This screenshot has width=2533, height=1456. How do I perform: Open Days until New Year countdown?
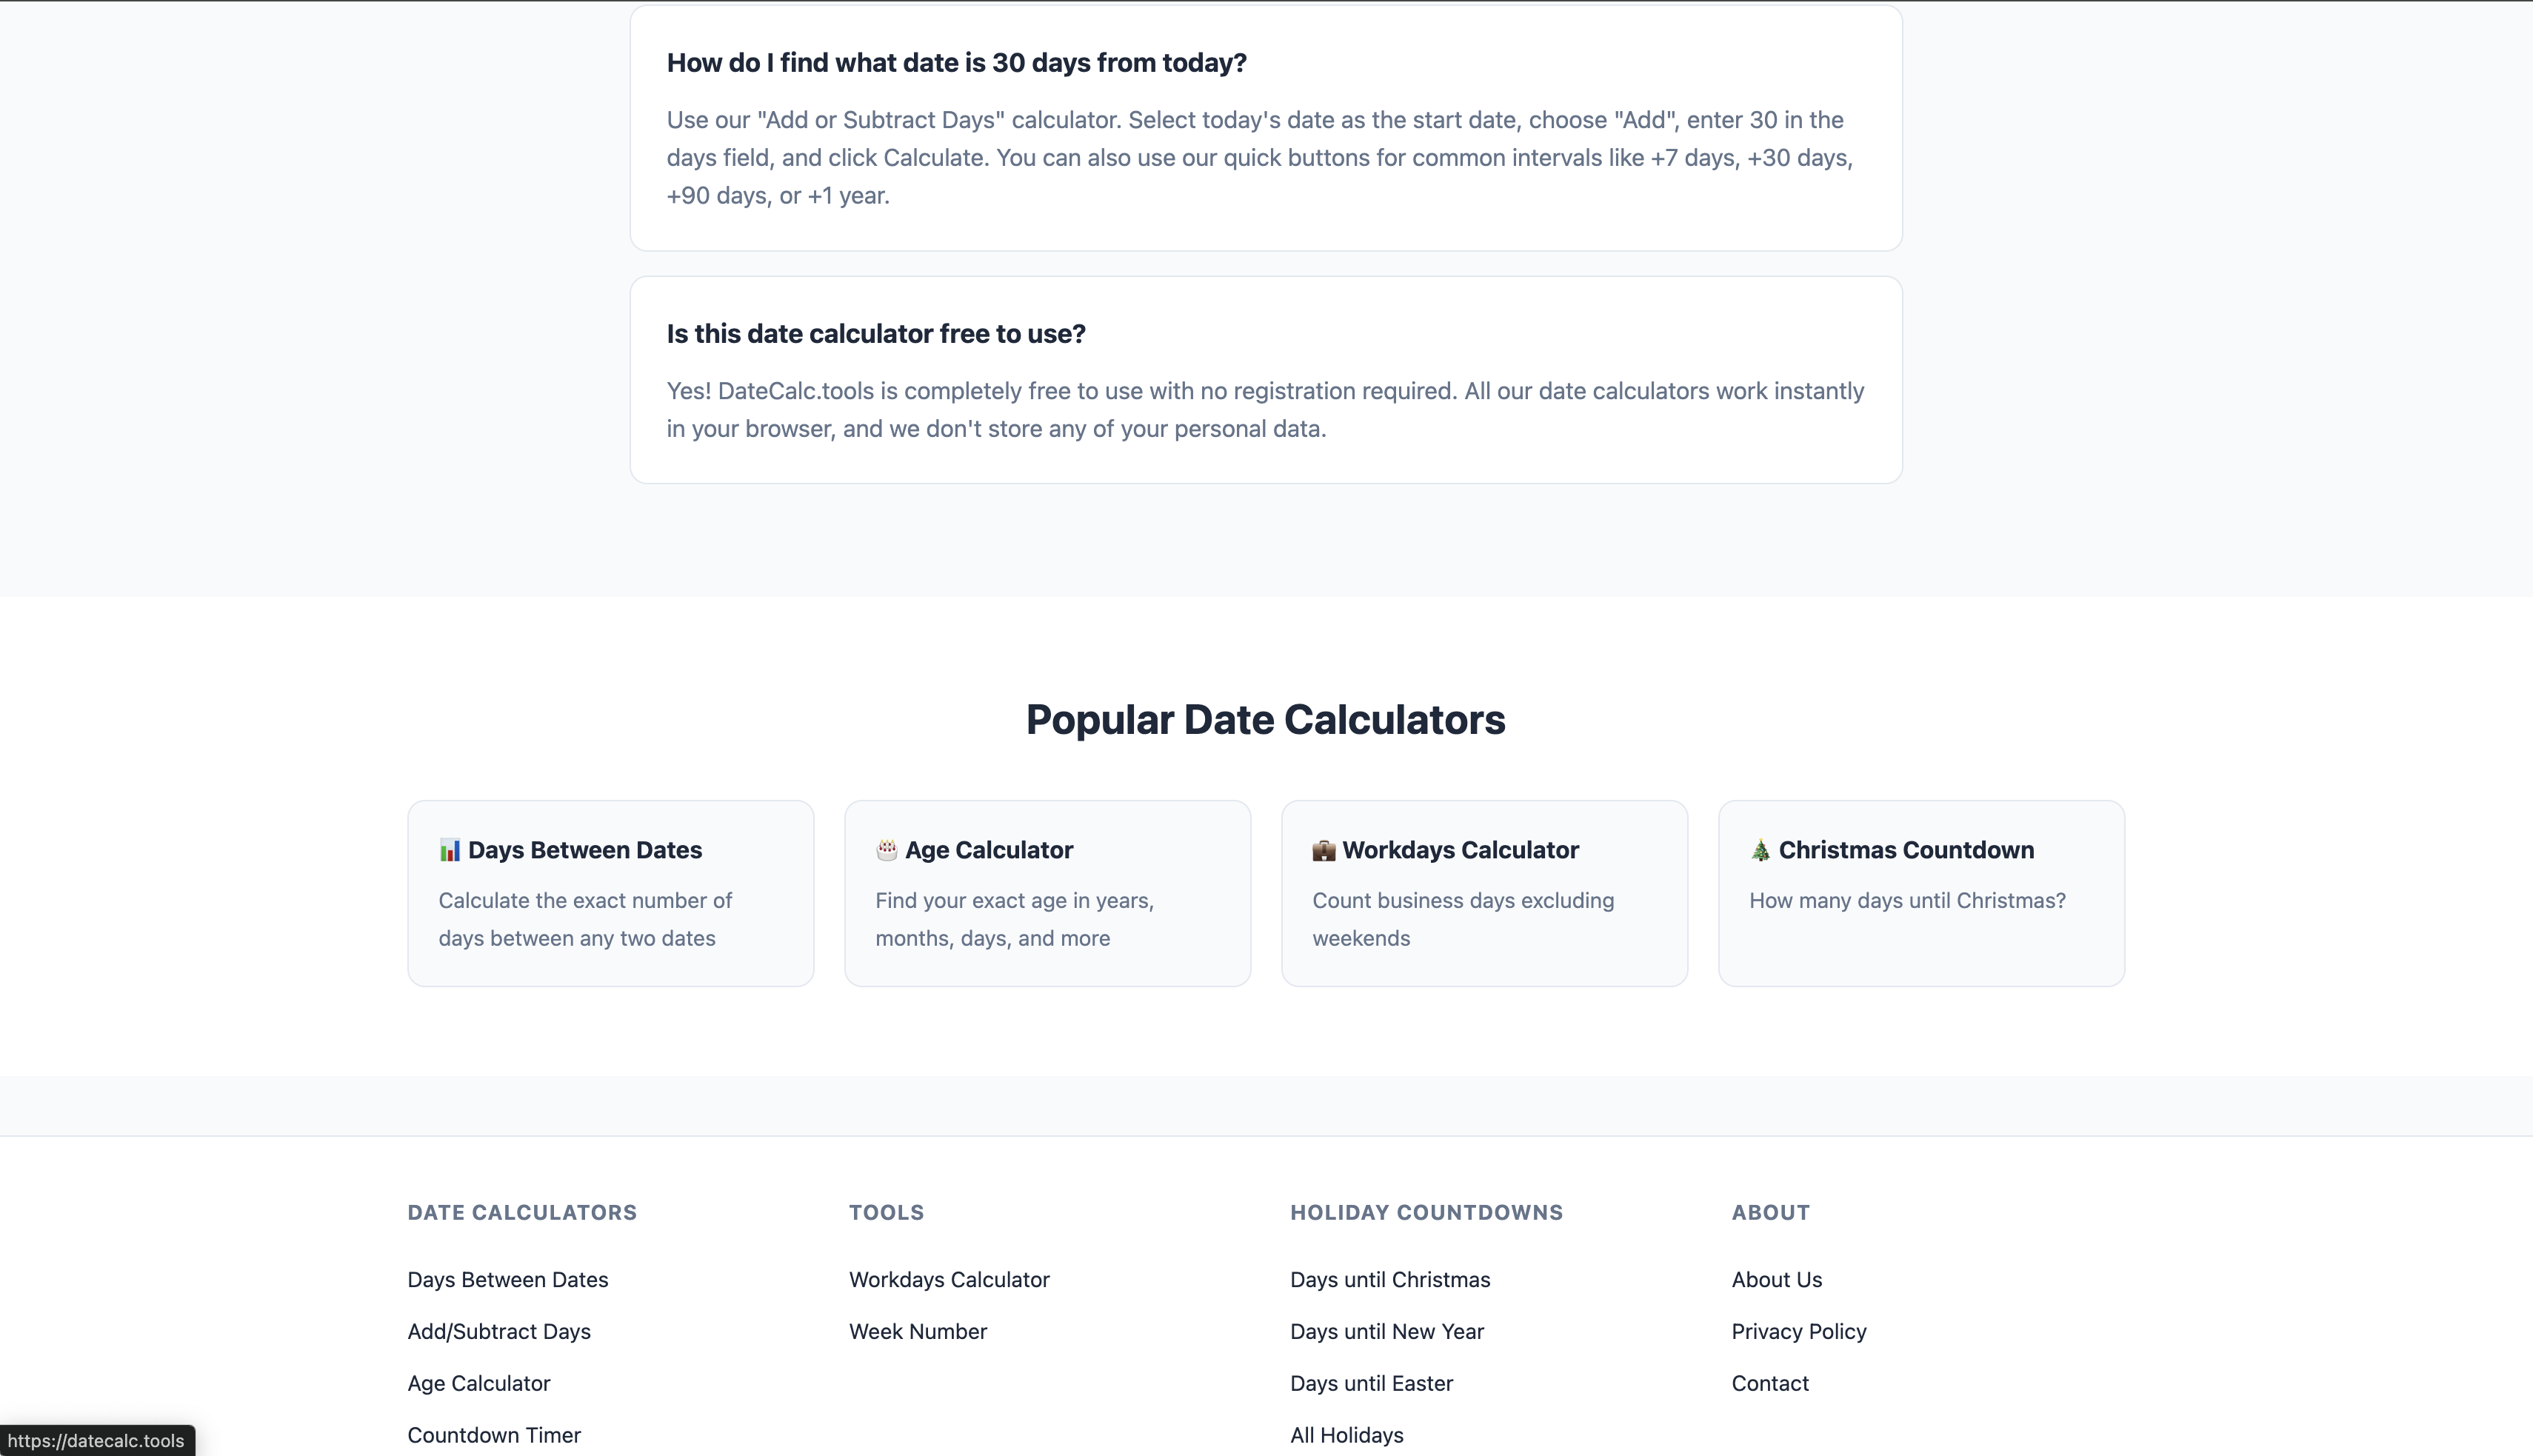click(1386, 1331)
